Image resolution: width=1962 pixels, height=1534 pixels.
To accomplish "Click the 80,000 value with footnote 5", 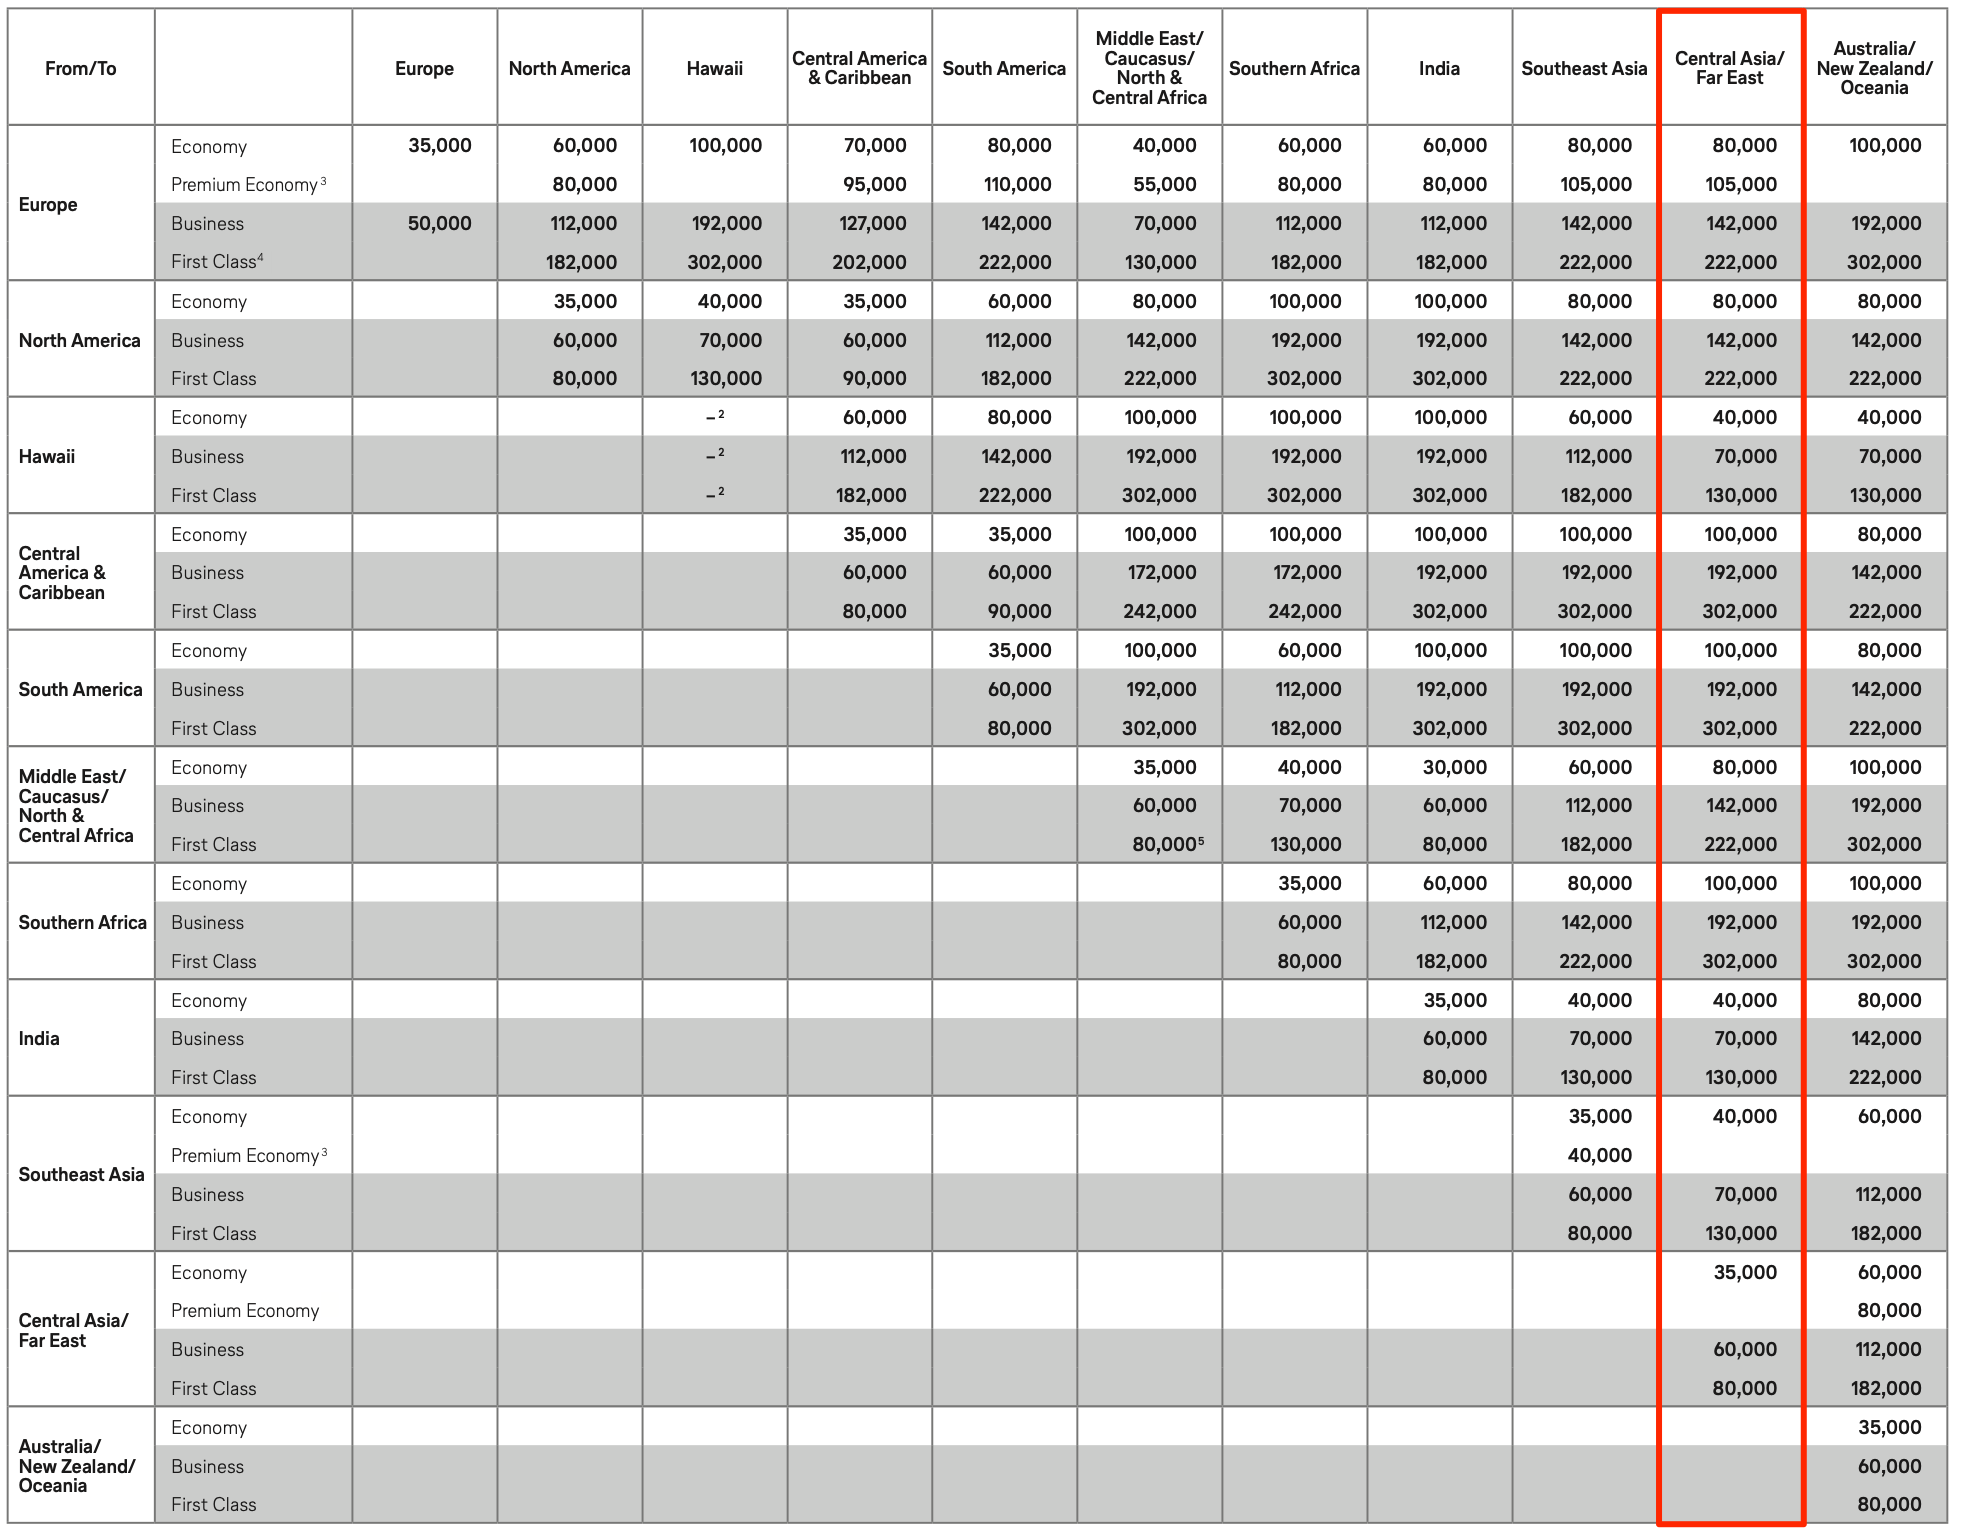I will click(x=1167, y=844).
